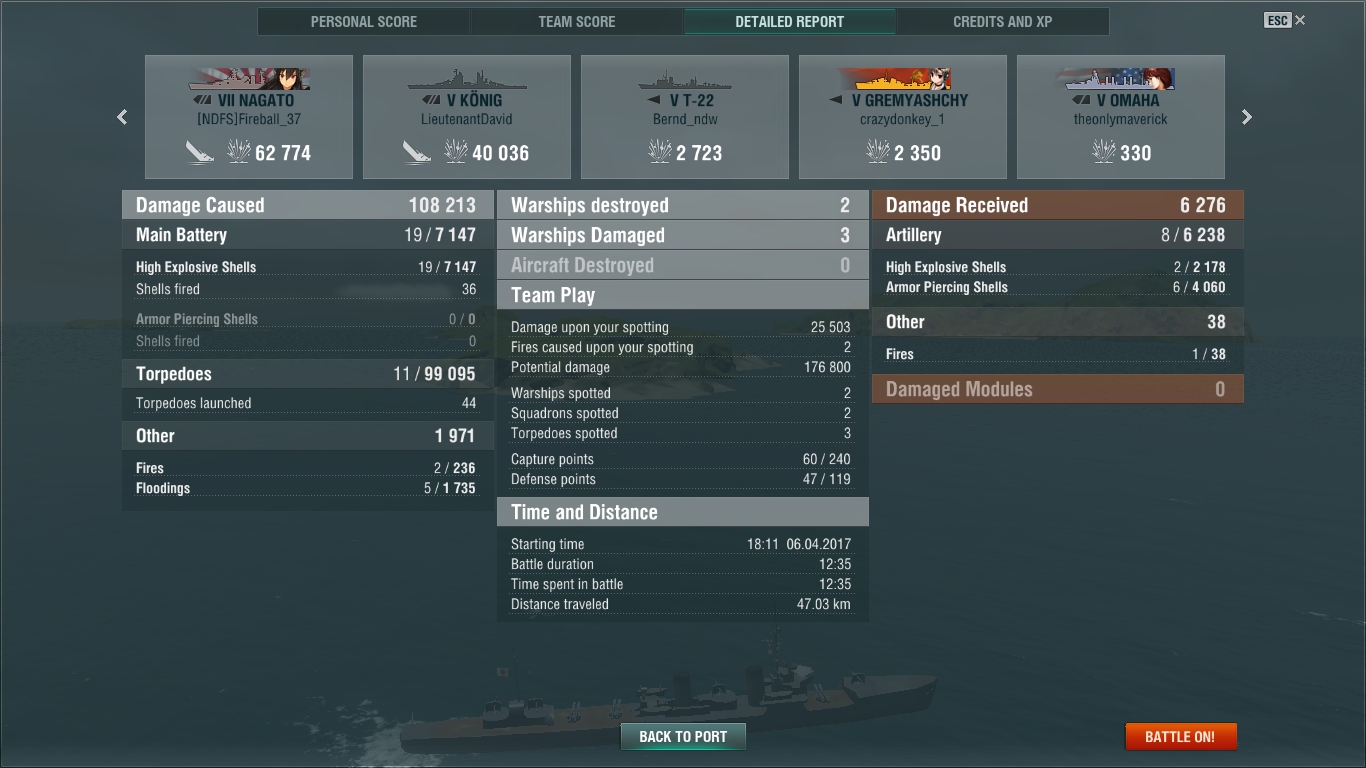Image resolution: width=1366 pixels, height=768 pixels.
Task: Select the Nagato card of Fireball_37
Action: click(x=249, y=117)
